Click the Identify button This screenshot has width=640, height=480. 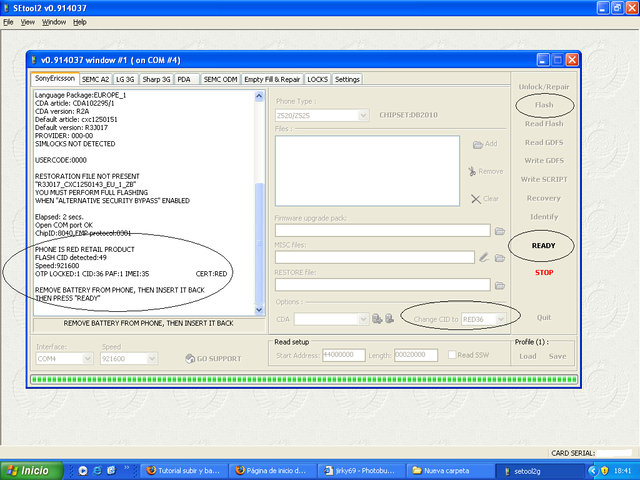tap(544, 217)
